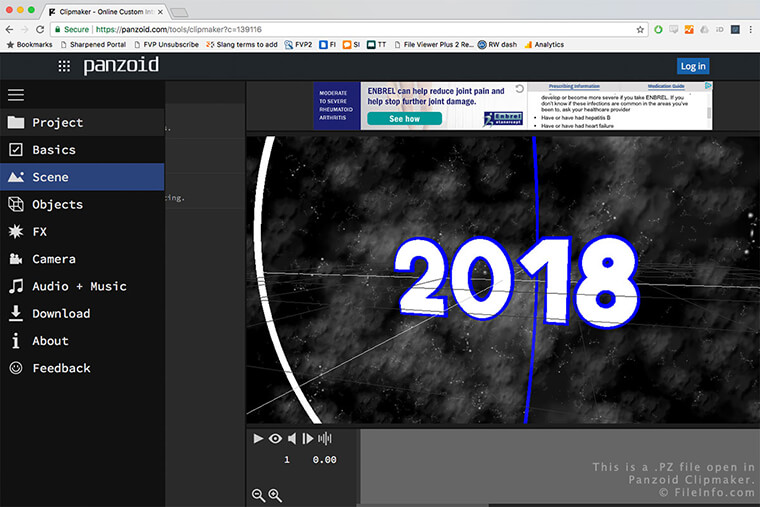Zoom in the timeline with plus magnifier
The image size is (760, 507).
pos(275,495)
